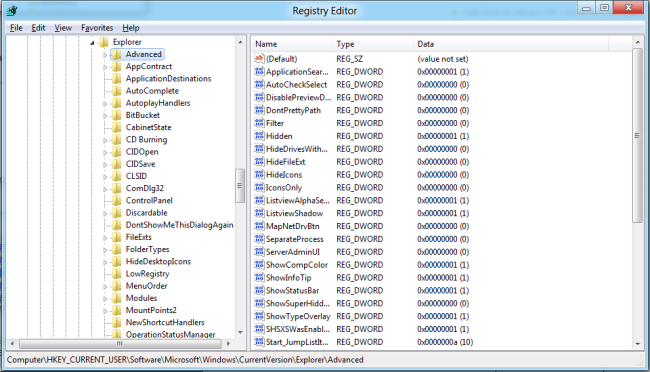Click tree pane scroll down arrow
Viewport: 650px width, 372px height.
click(240, 332)
